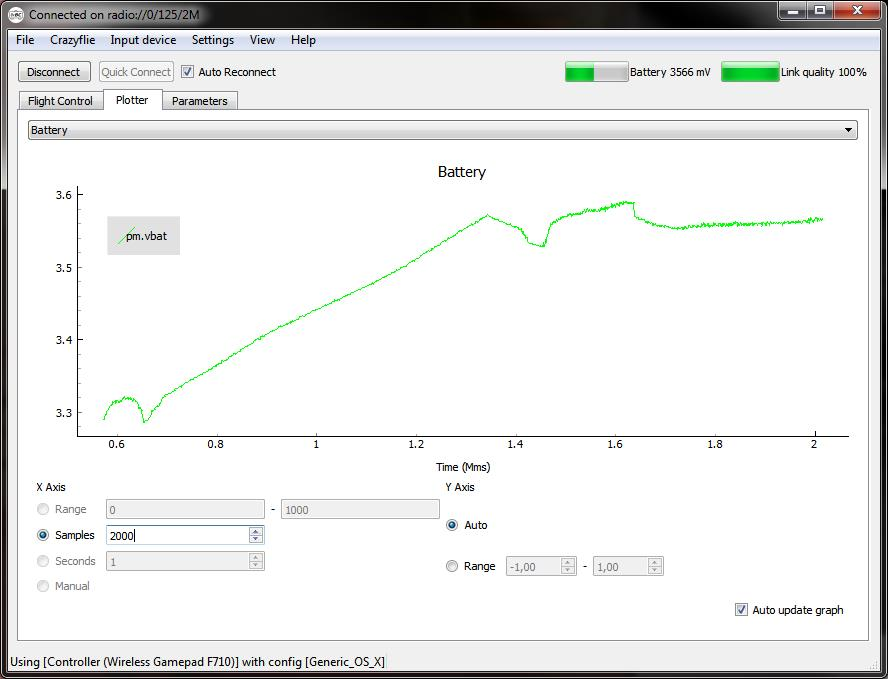Open the Input device menu
The image size is (888, 679).
coord(143,40)
